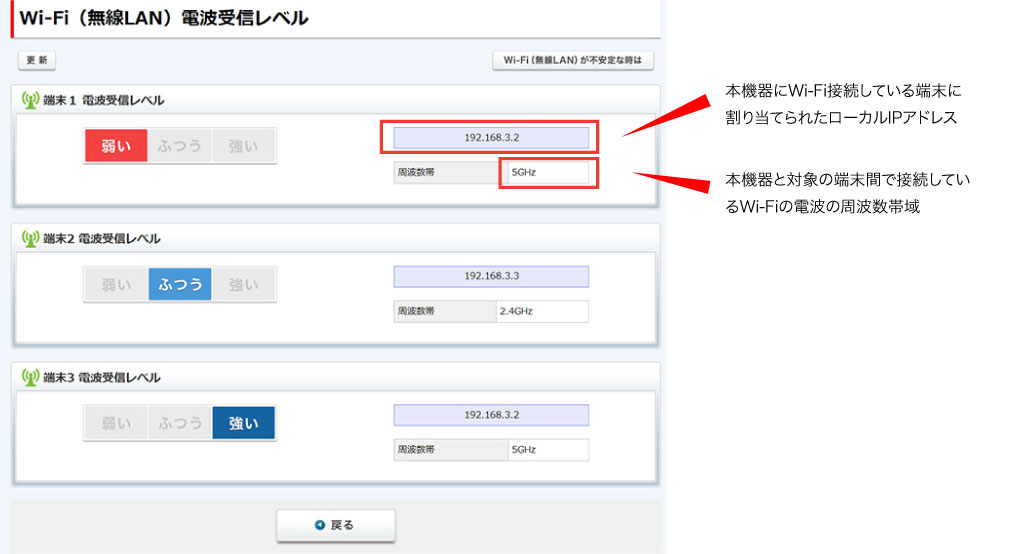1024x554 pixels.
Task: Click 端末2 IP address field 192.168.3.3
Action: click(x=491, y=276)
